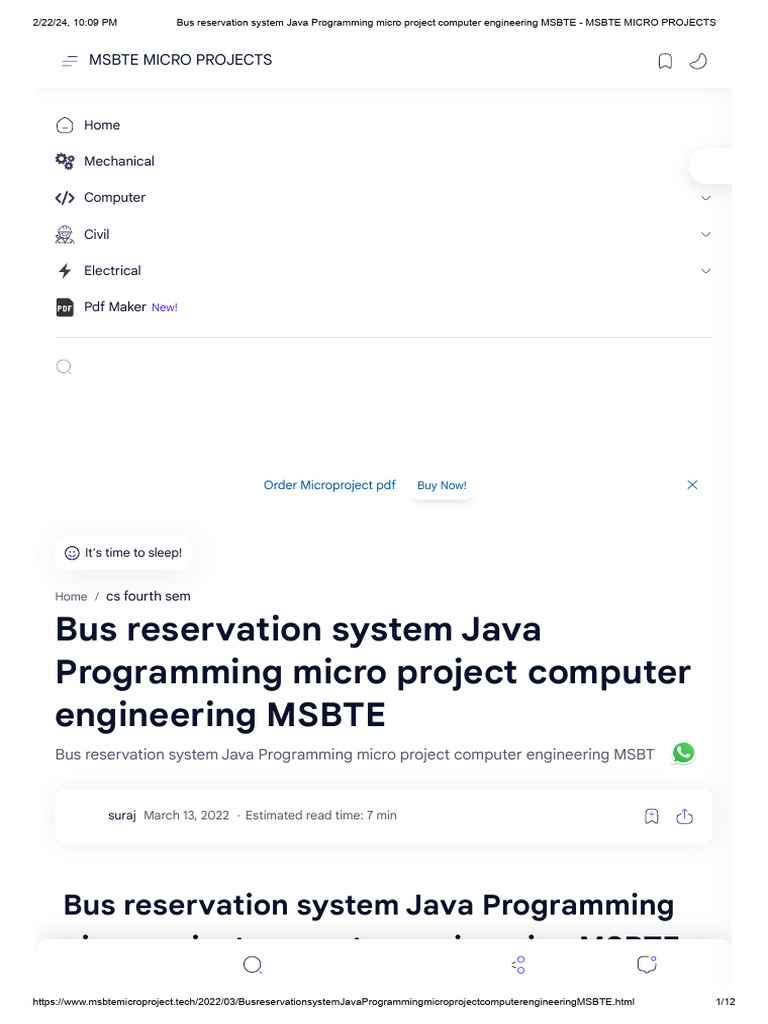Click the Buy Now! button

(441, 485)
